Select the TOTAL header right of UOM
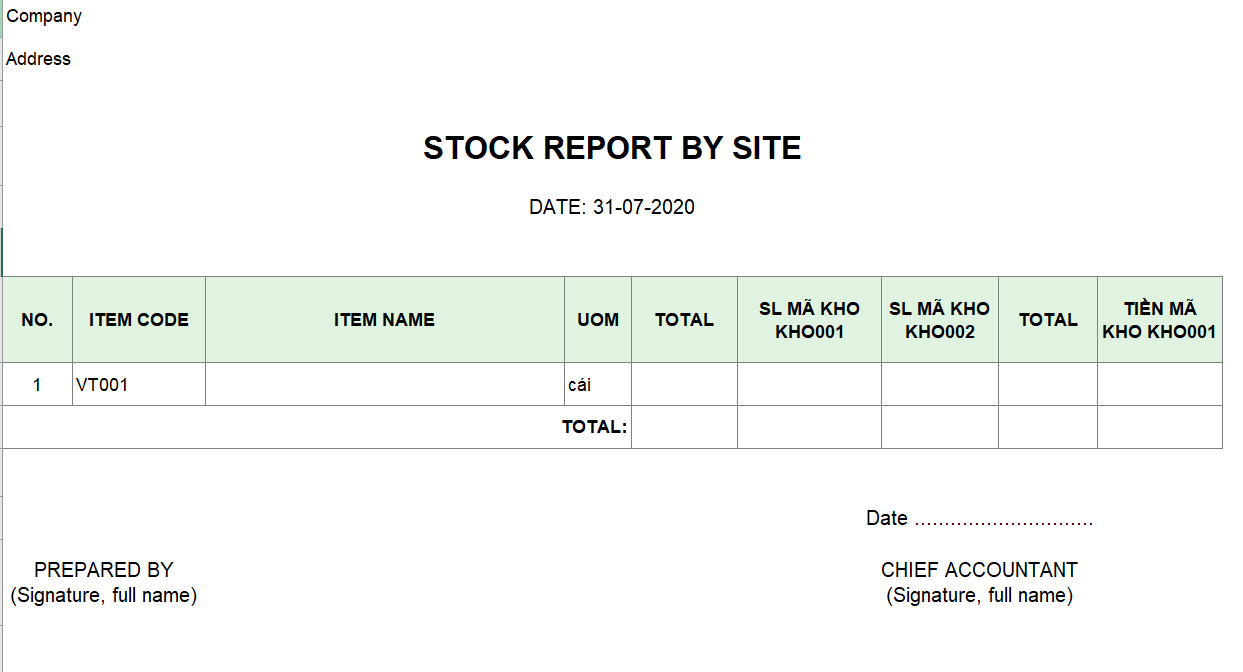This screenshot has height=672, width=1243. coord(684,320)
